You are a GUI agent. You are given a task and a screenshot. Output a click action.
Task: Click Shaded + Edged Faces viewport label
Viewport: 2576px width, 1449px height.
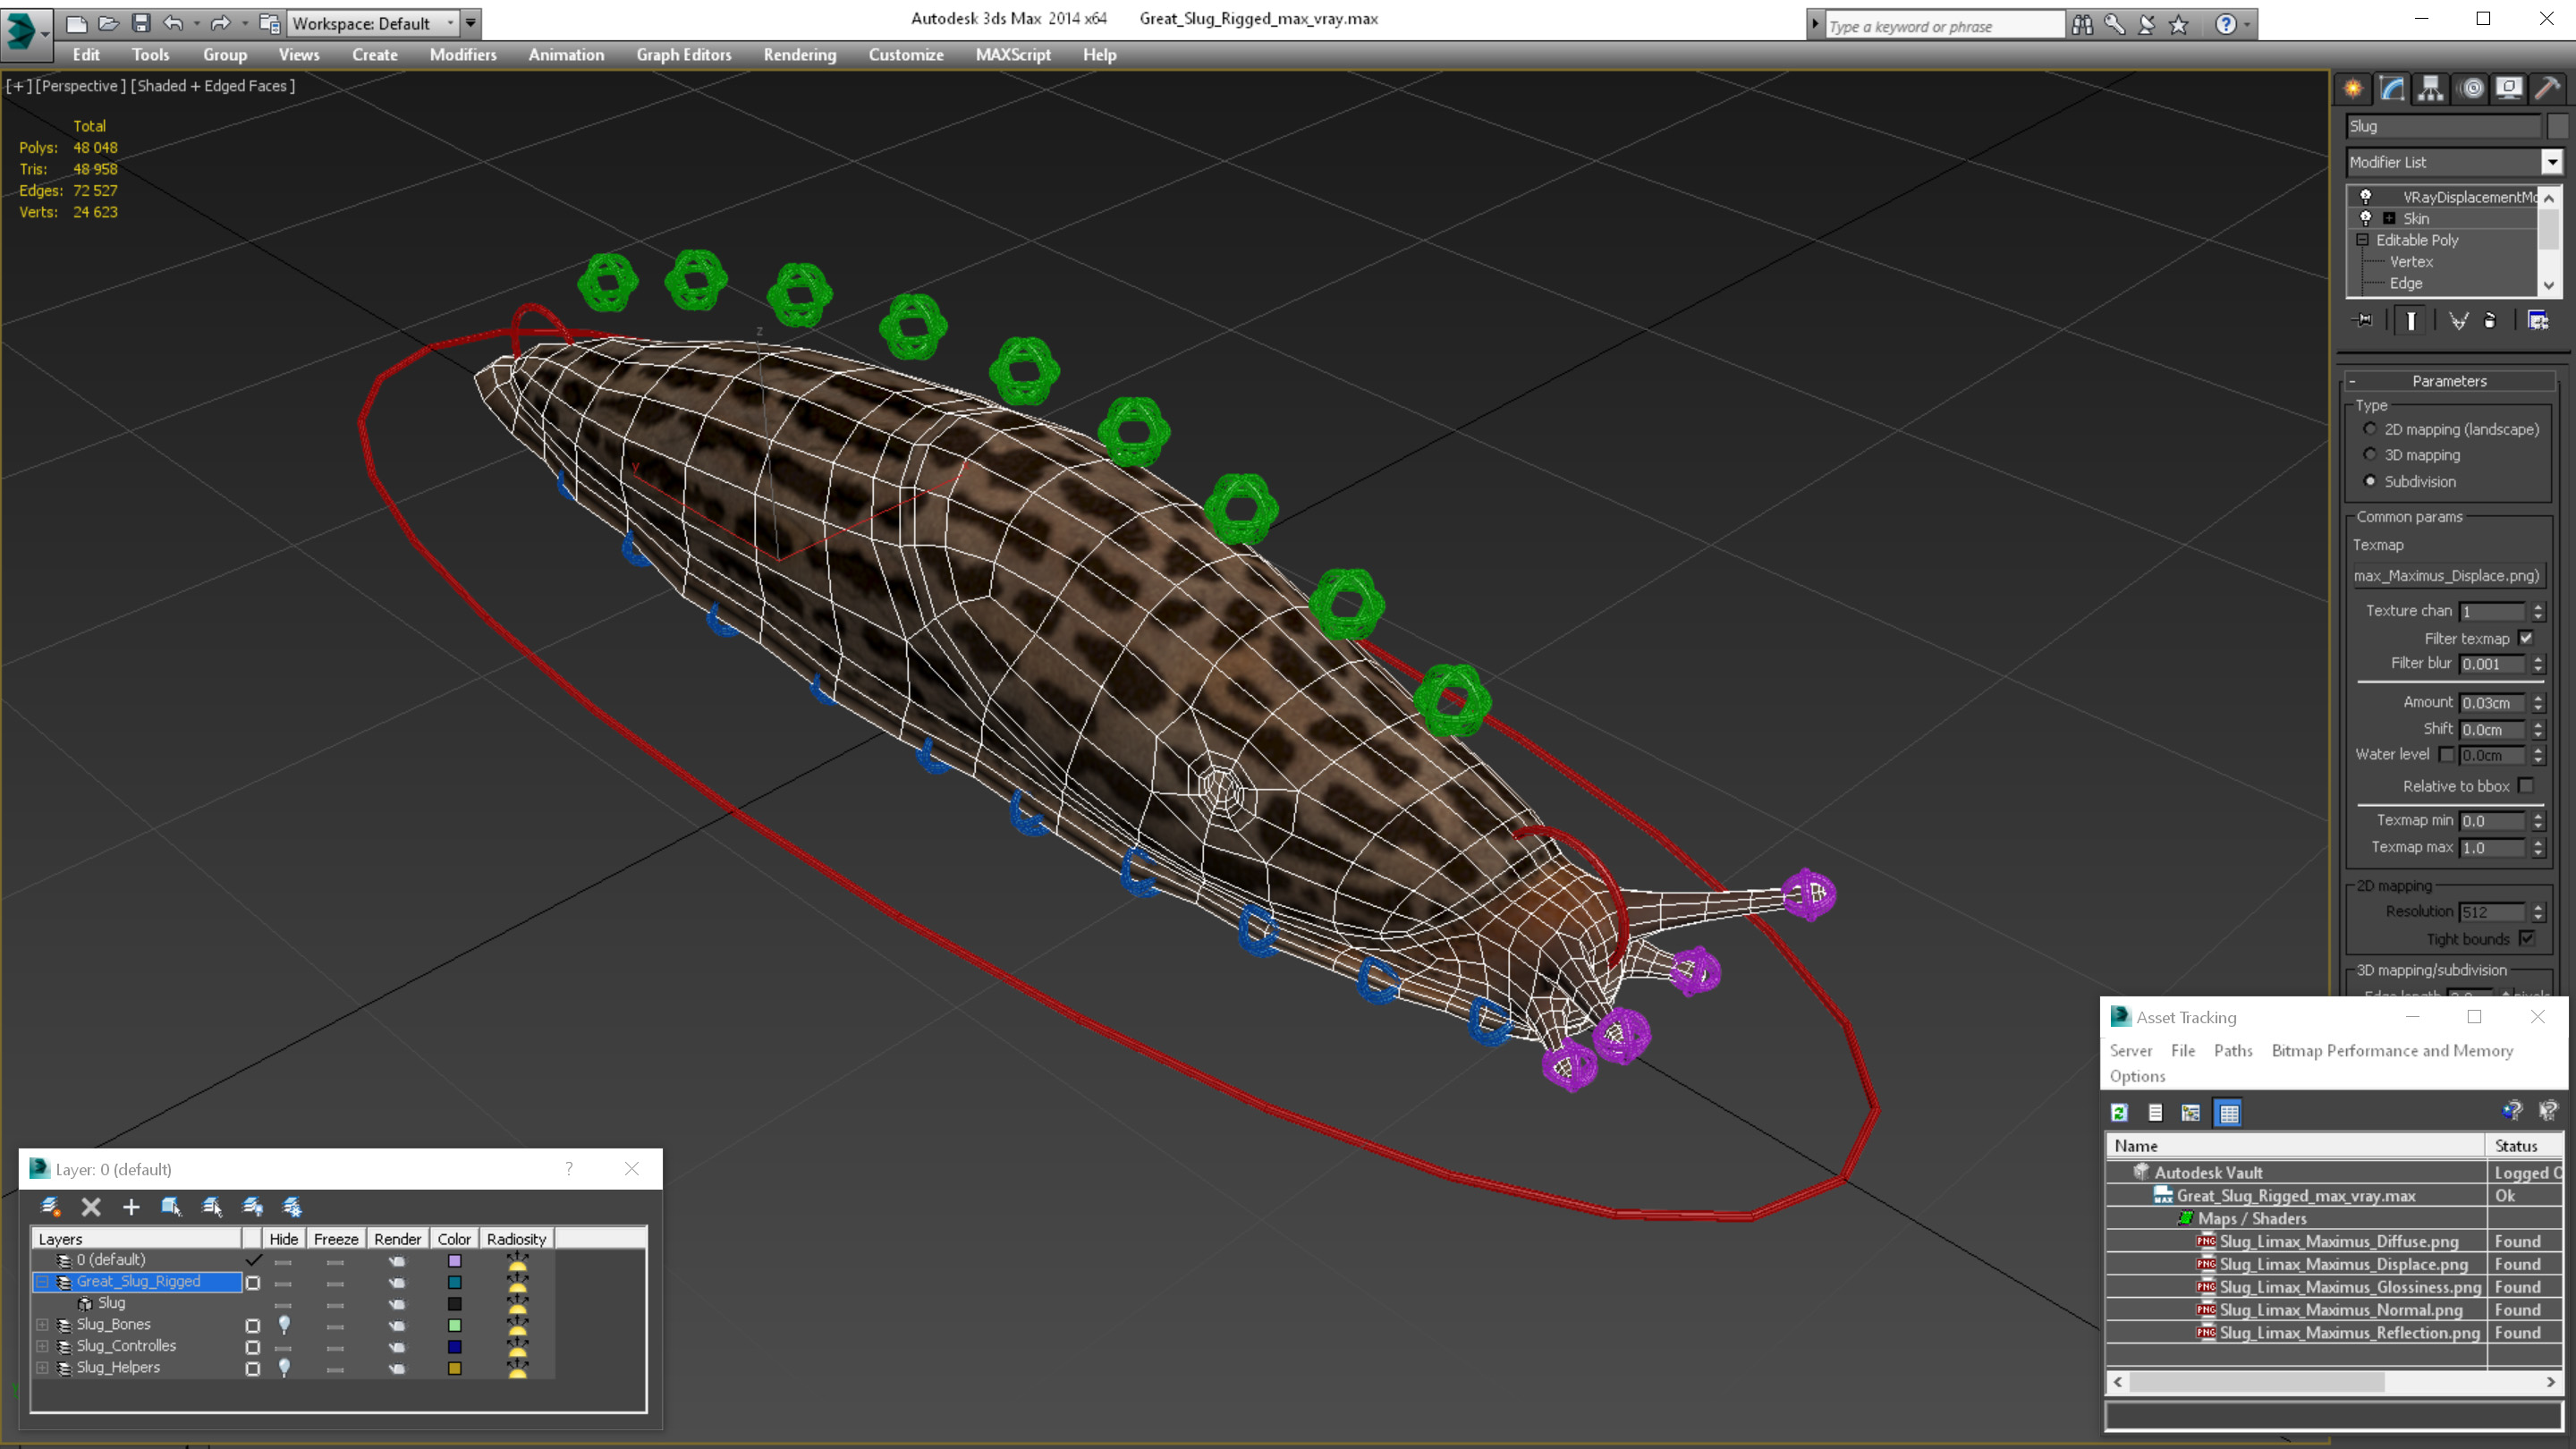coord(213,86)
